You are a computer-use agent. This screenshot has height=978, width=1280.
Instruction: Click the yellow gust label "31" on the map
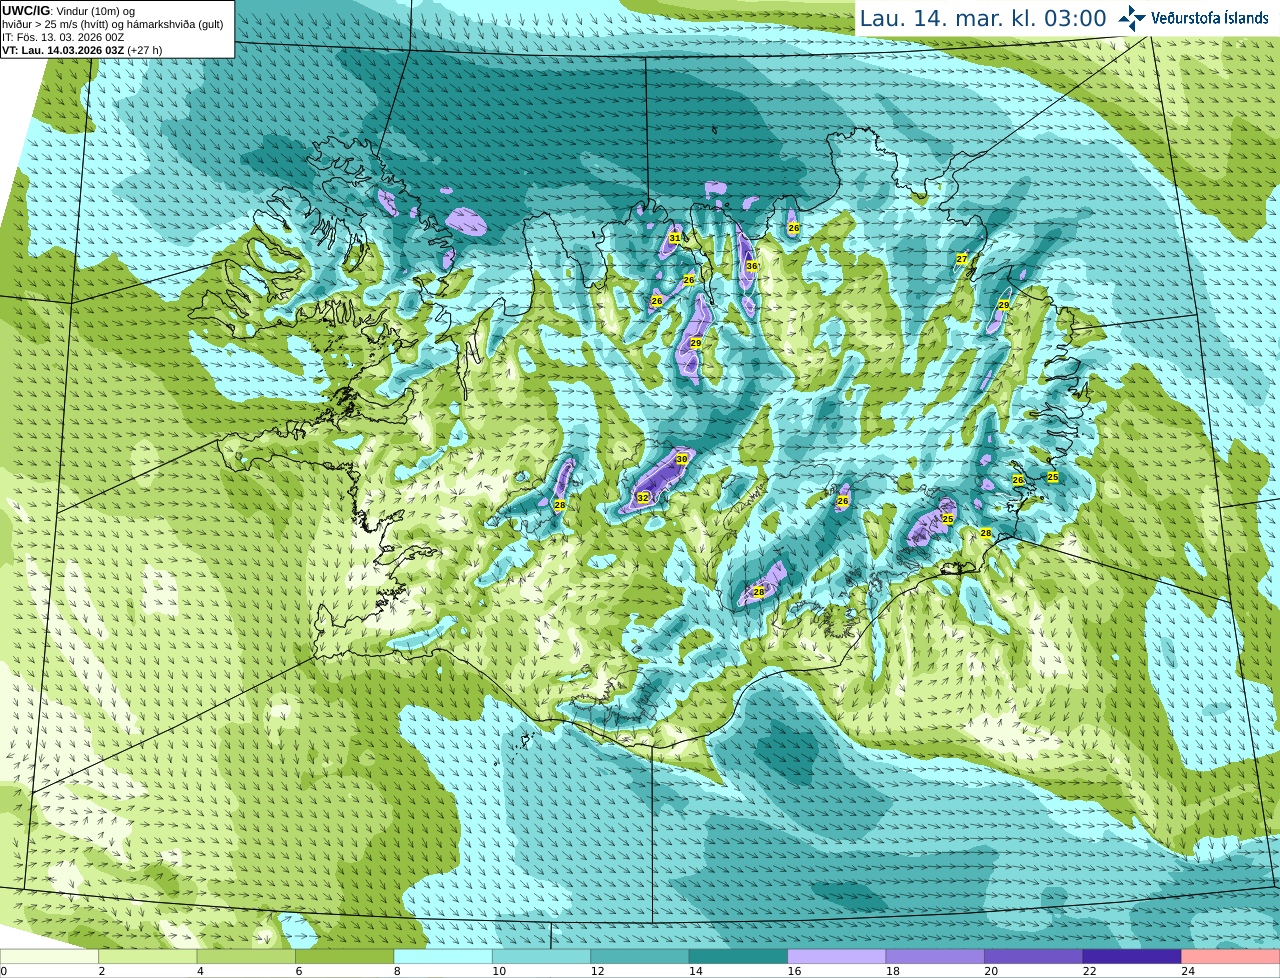click(675, 238)
